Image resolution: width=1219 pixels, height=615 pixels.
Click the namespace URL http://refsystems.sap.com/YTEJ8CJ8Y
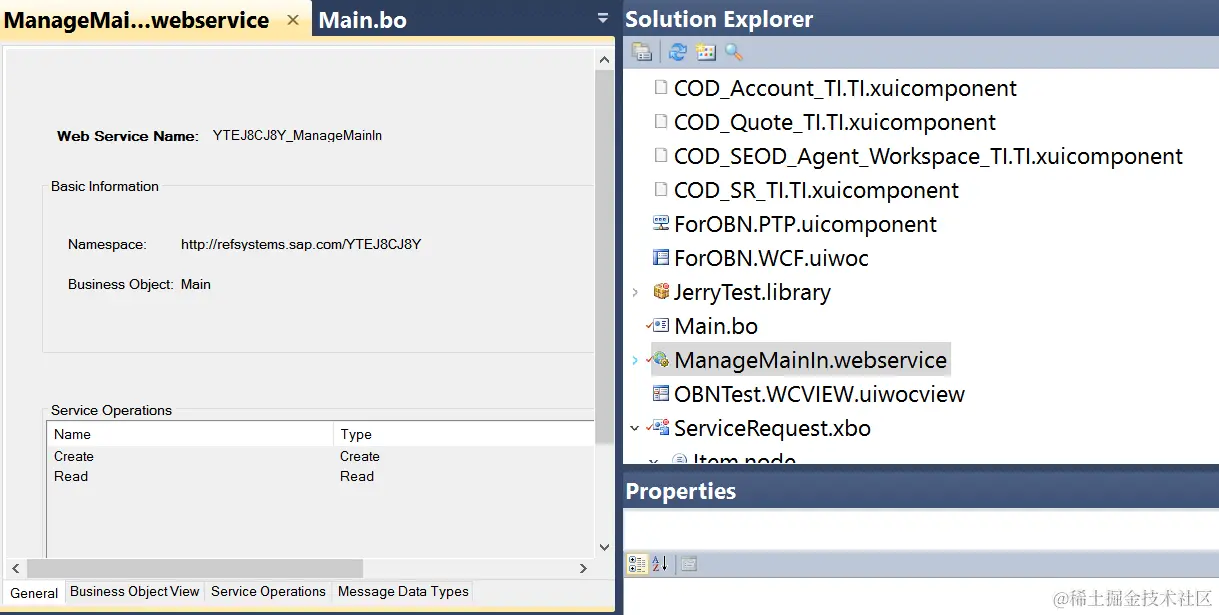pyautogui.click(x=301, y=244)
